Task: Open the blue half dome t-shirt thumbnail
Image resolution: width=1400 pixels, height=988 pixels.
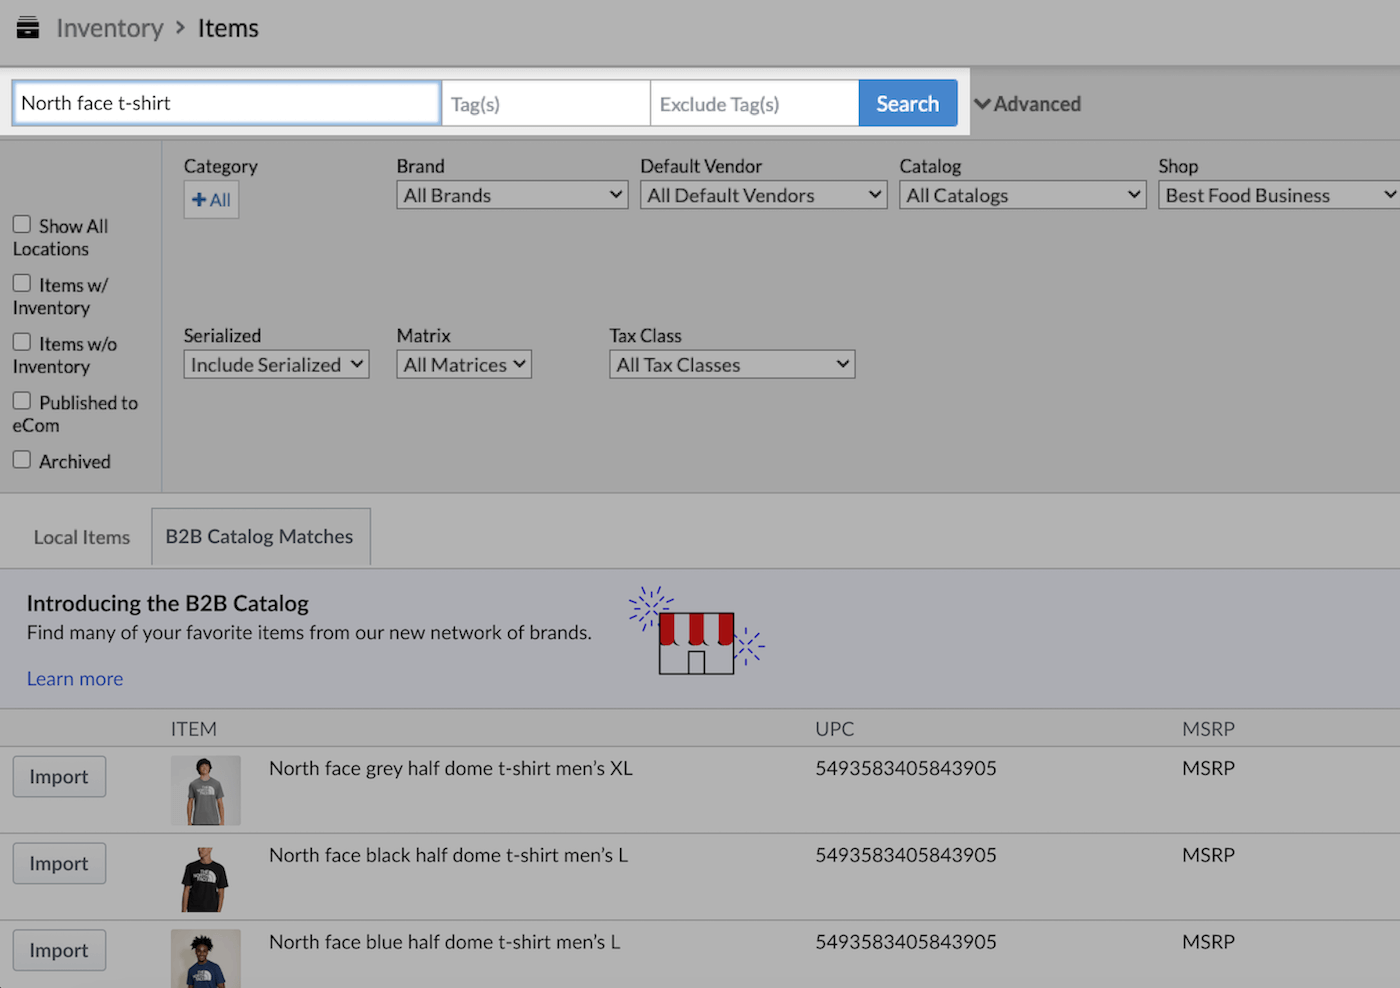Action: (205, 958)
